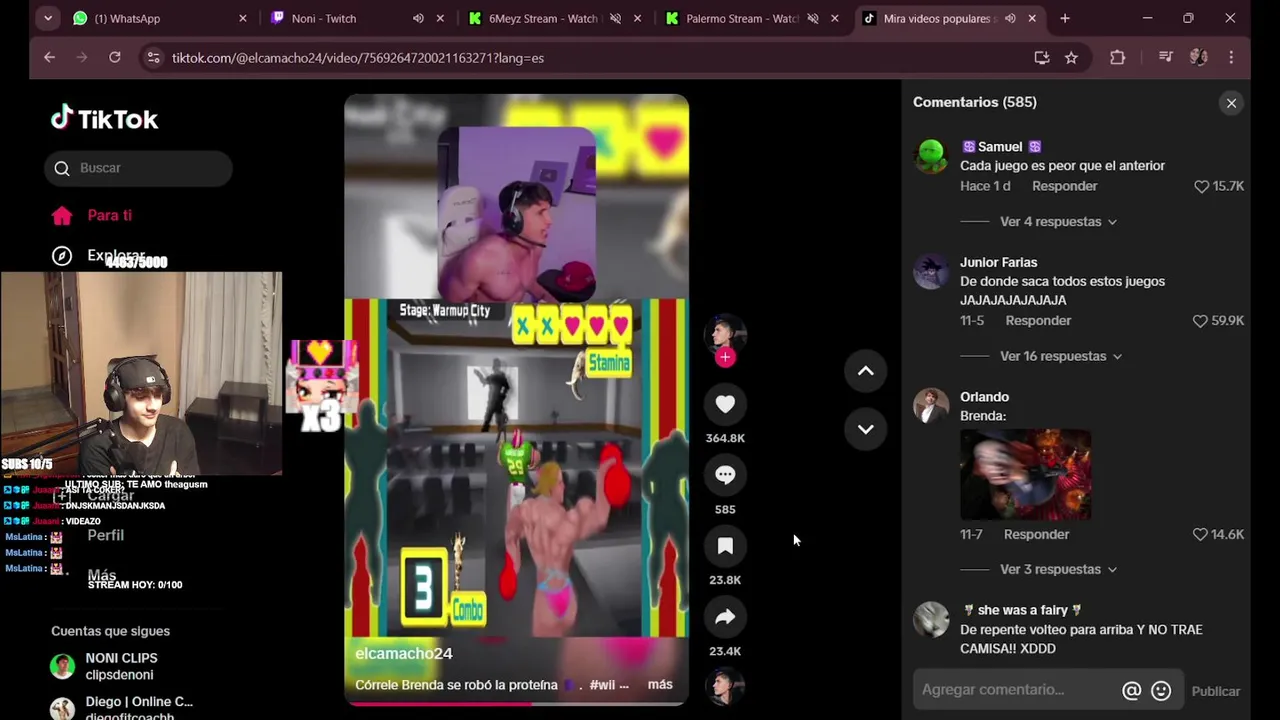This screenshot has width=1280, height=720.
Task: Open elcamacho24 username on the video
Action: point(404,653)
